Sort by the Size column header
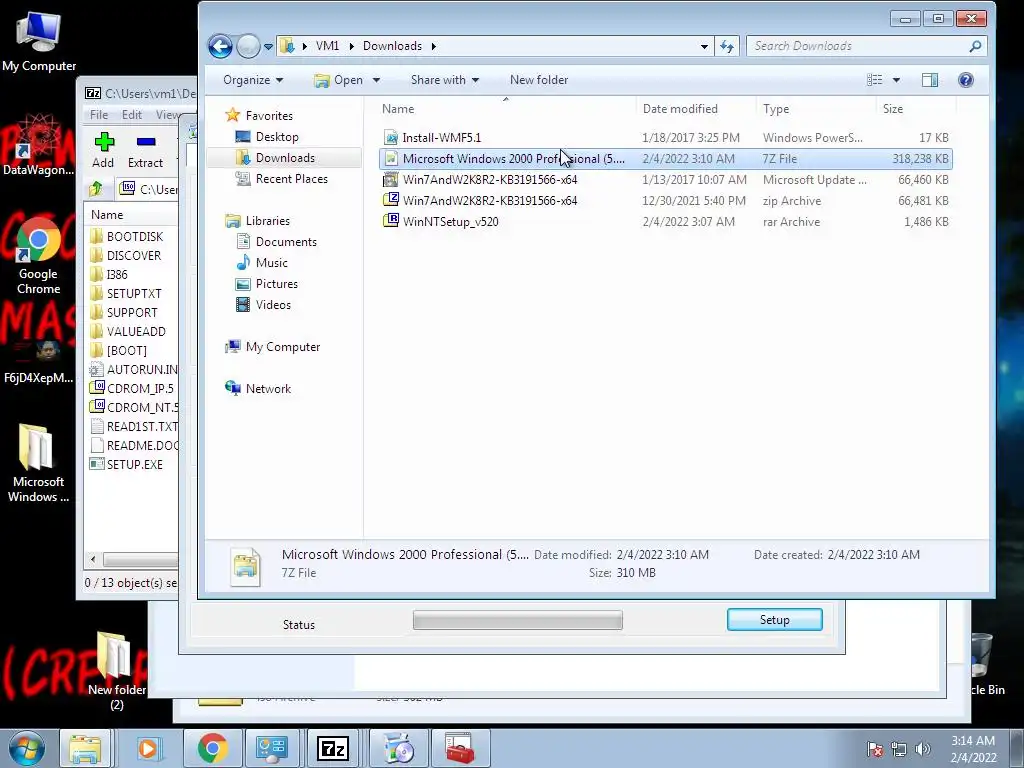Image resolution: width=1024 pixels, height=768 pixels. [916, 109]
